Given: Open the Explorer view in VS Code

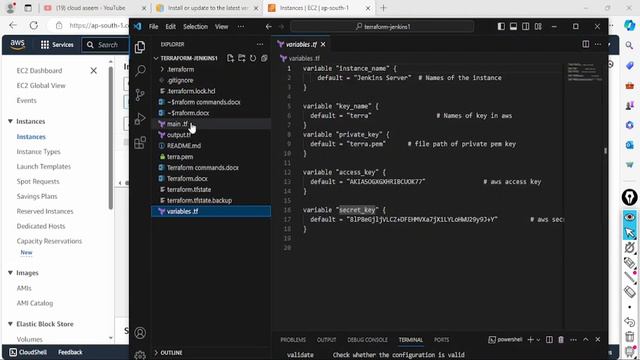Looking at the screenshot, I should tap(140, 47).
